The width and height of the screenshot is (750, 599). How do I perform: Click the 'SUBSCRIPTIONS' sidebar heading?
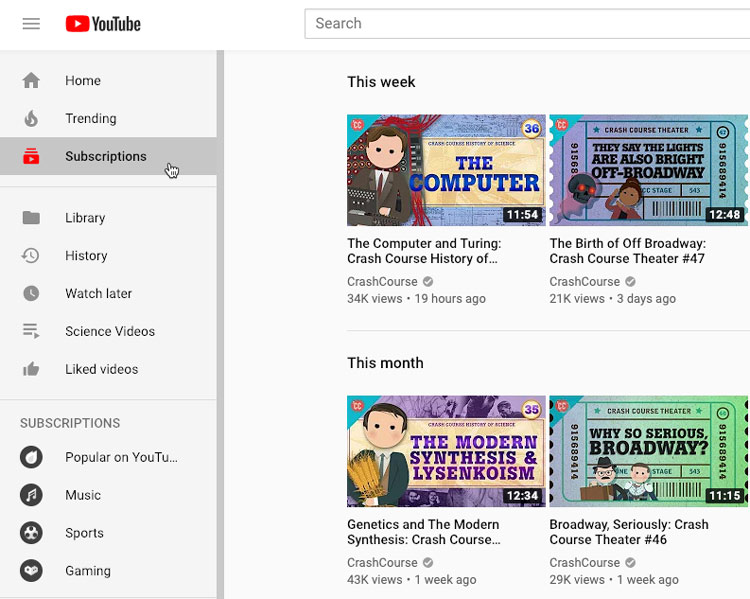70,423
